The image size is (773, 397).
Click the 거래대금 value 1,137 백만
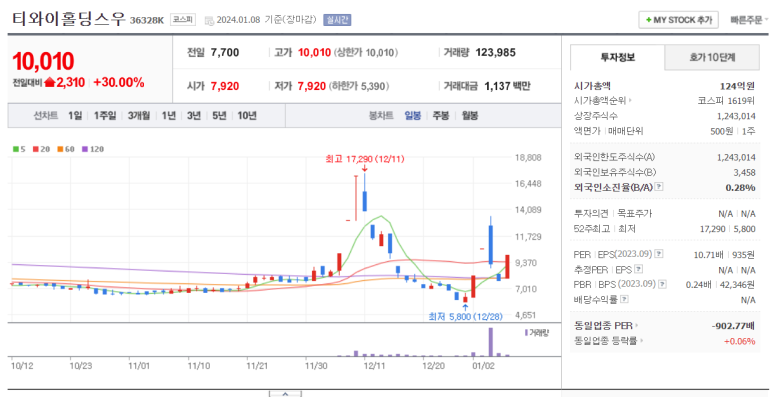[x=507, y=86]
